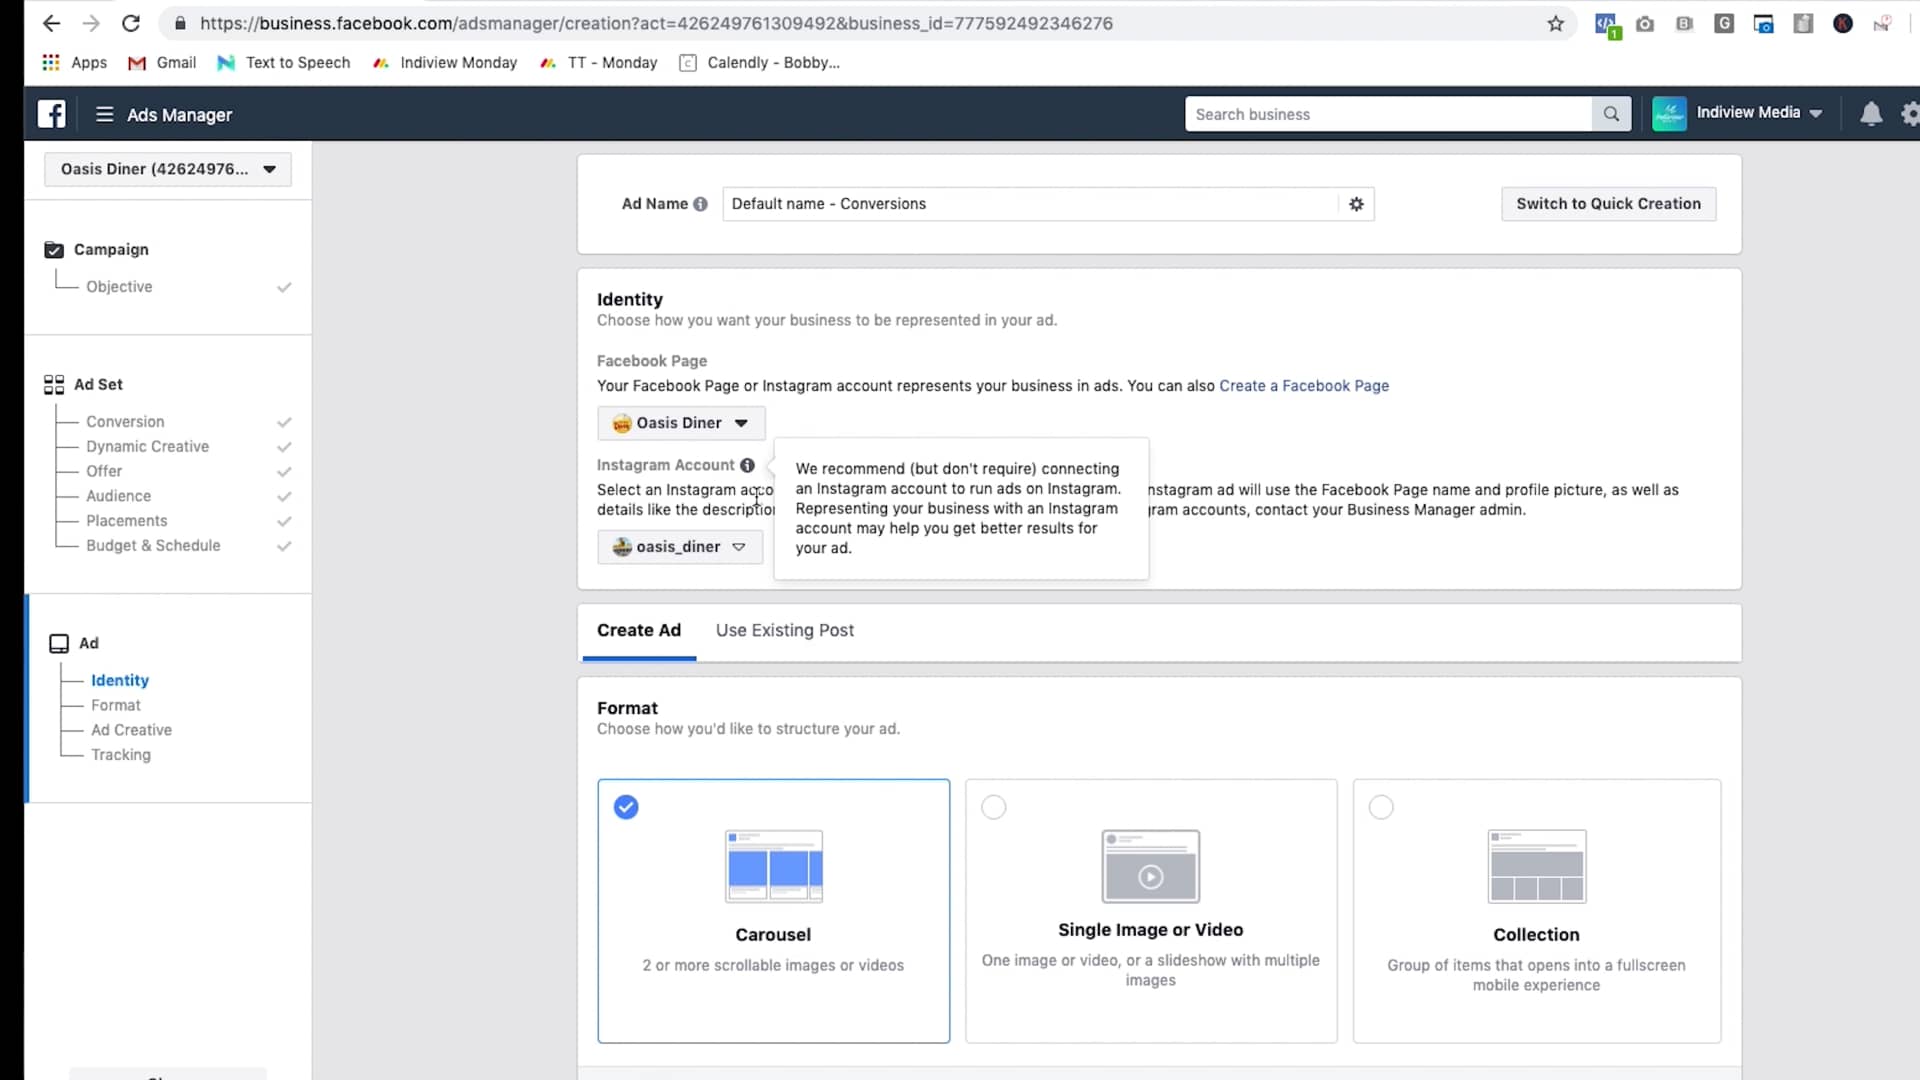Click the Instagram Account info icon

tap(747, 465)
